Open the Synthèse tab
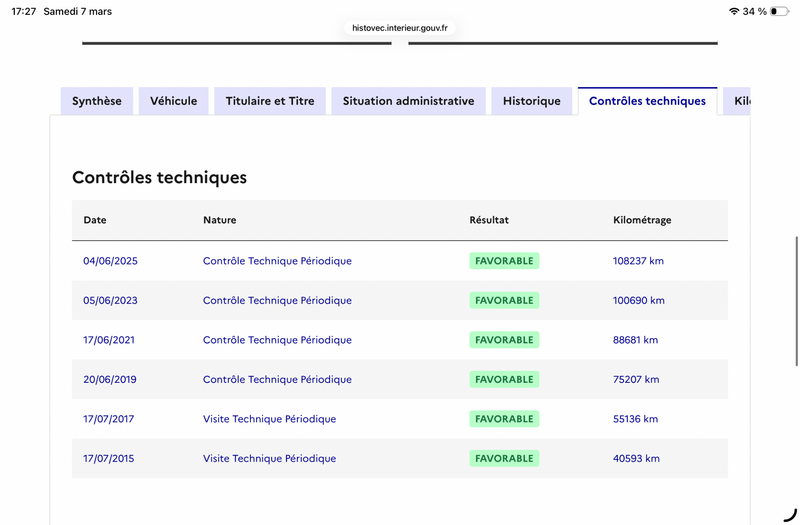The width and height of the screenshot is (800, 525). [x=97, y=101]
